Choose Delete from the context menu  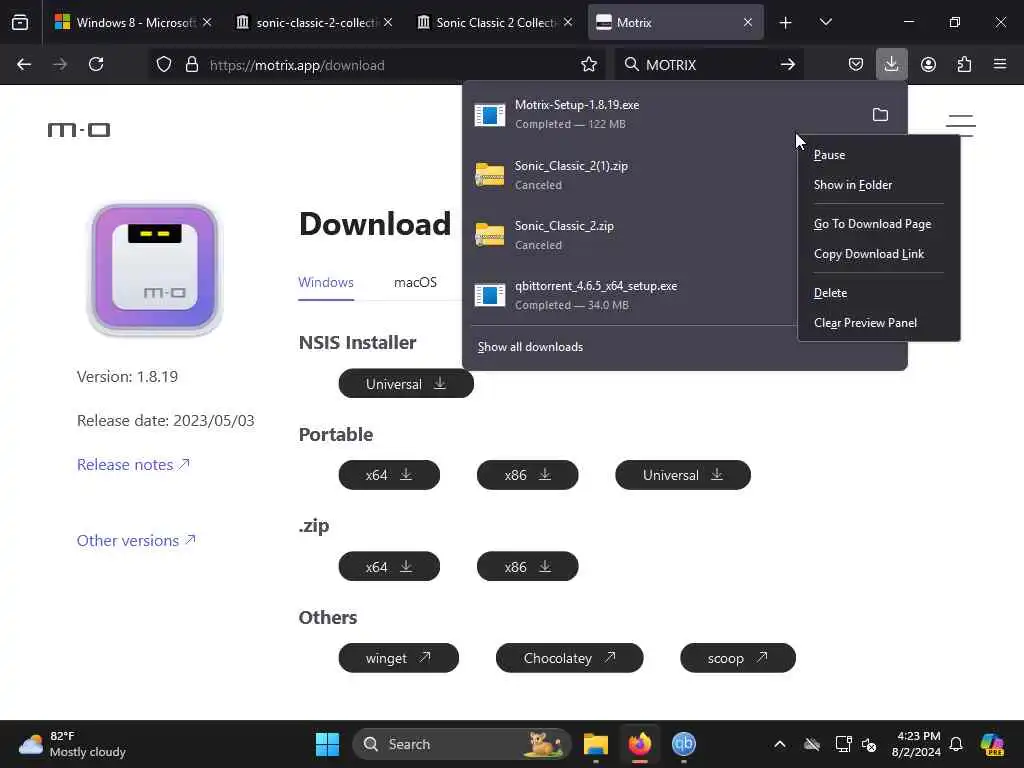tap(879, 293)
